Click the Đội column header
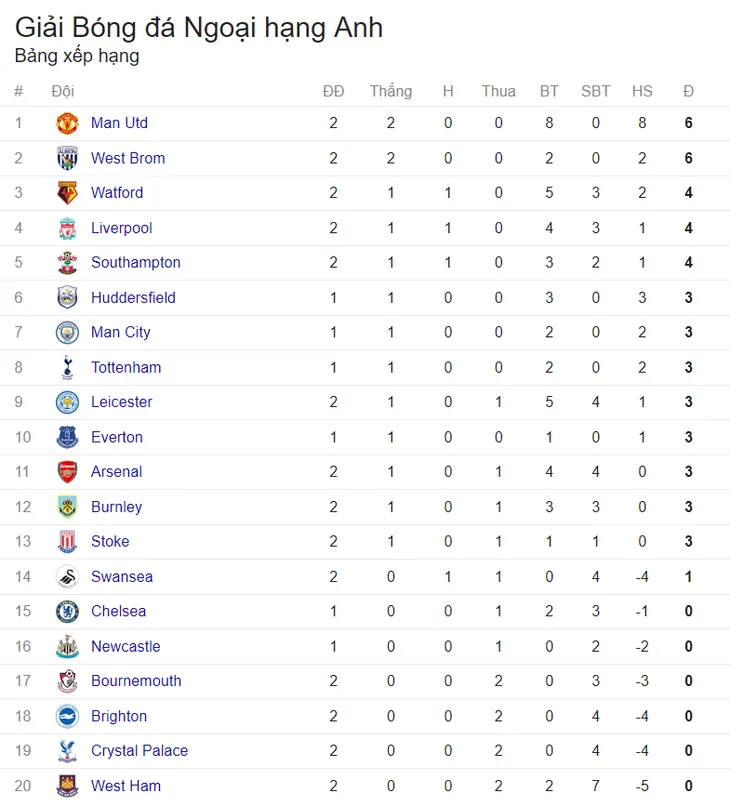The width and height of the screenshot is (730, 803). point(62,91)
